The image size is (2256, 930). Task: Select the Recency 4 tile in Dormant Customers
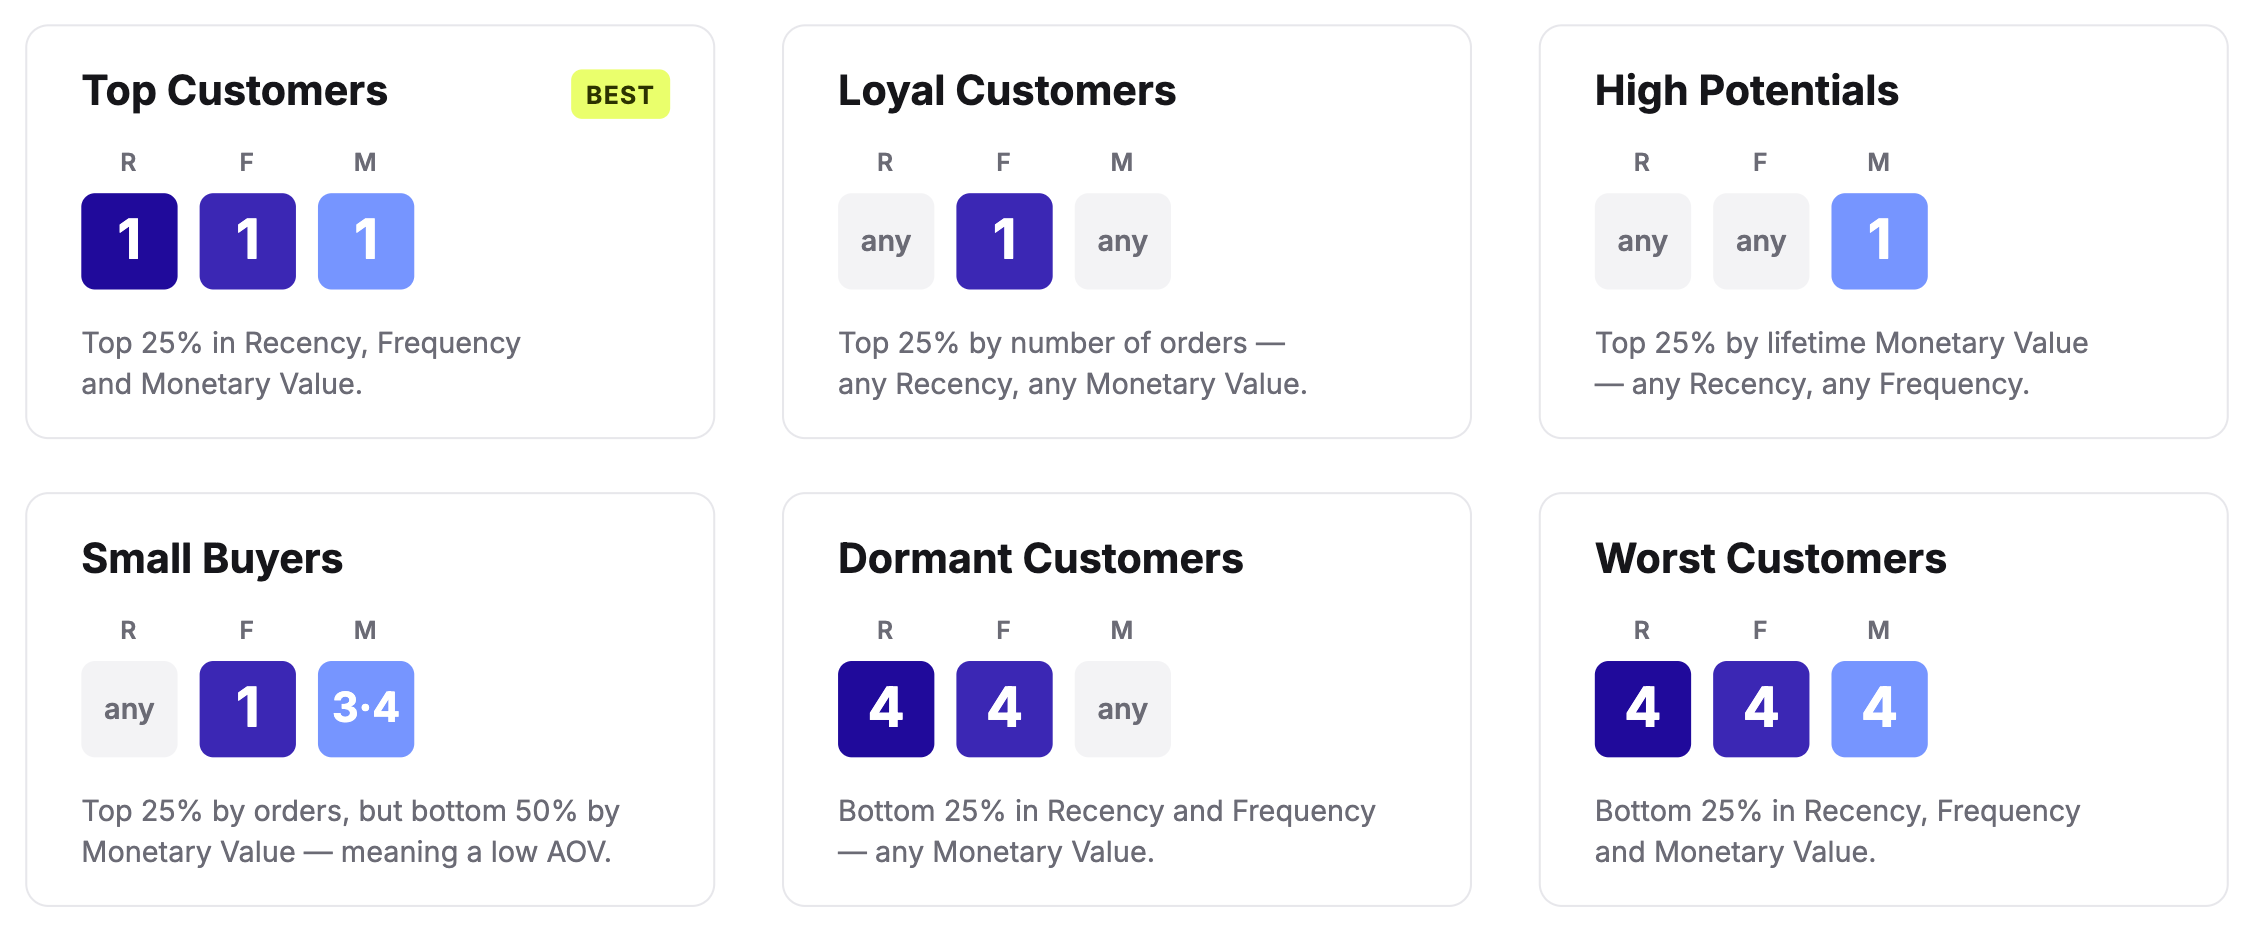pos(886,709)
